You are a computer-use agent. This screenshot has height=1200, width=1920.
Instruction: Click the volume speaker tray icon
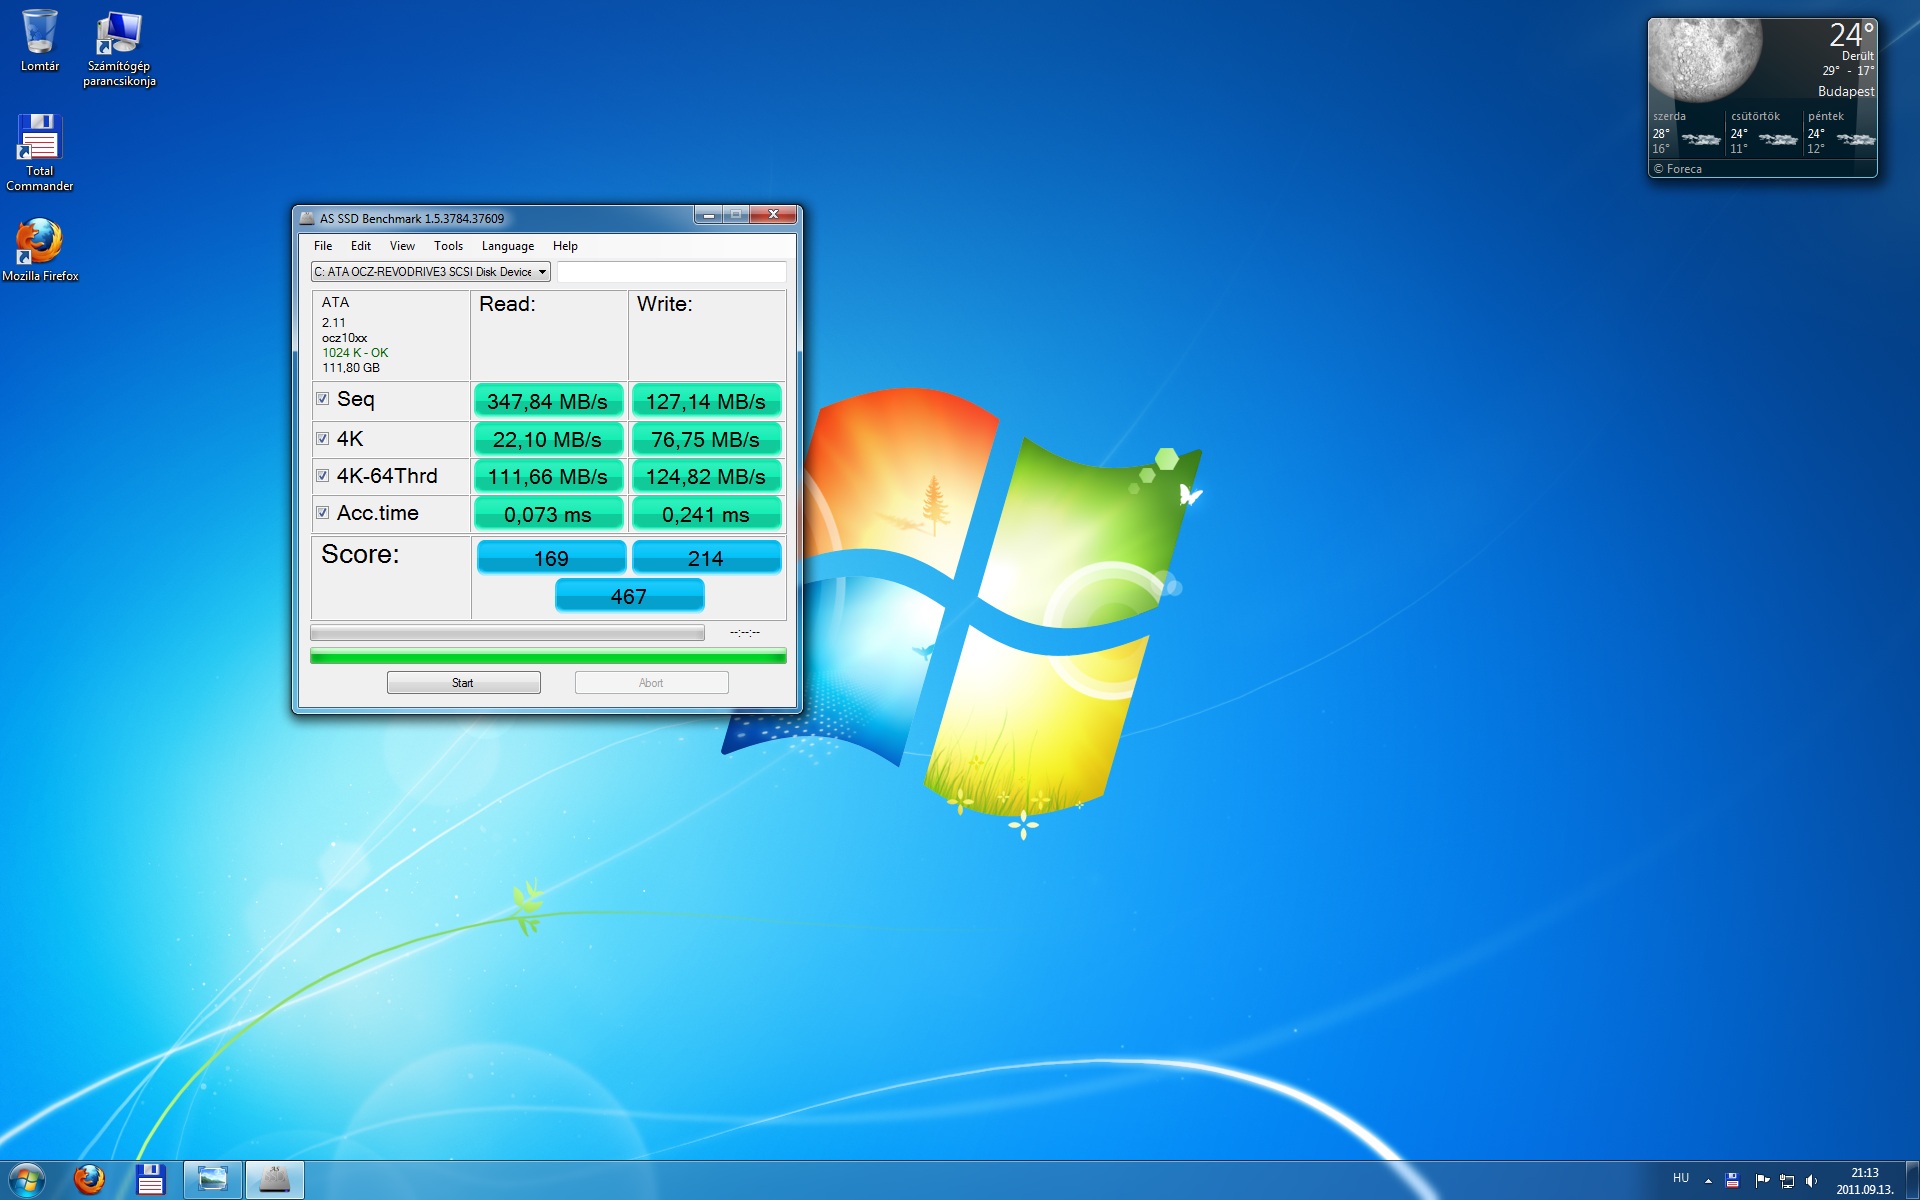pyautogui.click(x=1811, y=1181)
